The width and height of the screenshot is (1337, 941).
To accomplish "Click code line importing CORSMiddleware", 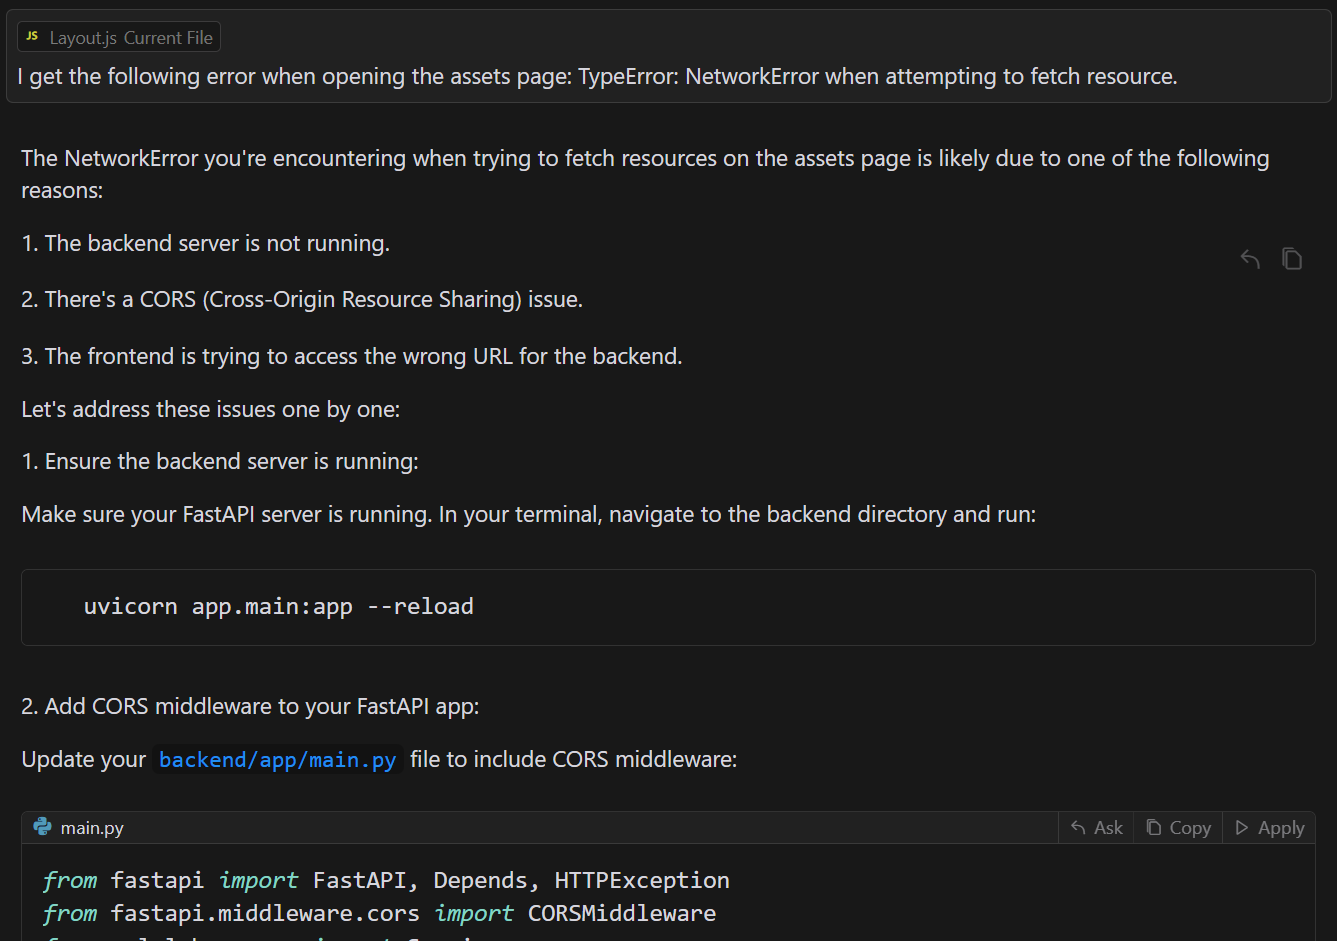I will point(379,914).
